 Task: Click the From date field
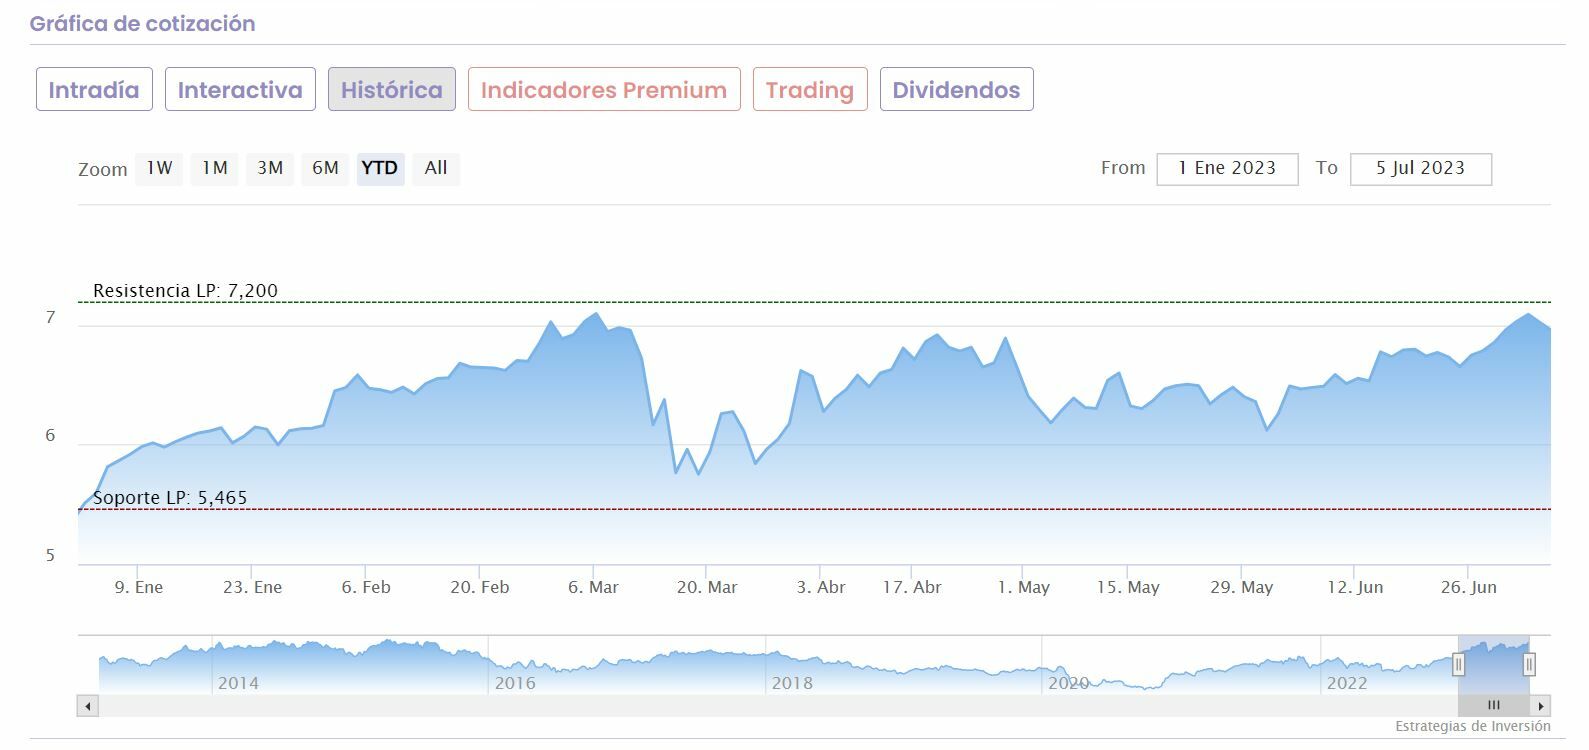pyautogui.click(x=1227, y=169)
